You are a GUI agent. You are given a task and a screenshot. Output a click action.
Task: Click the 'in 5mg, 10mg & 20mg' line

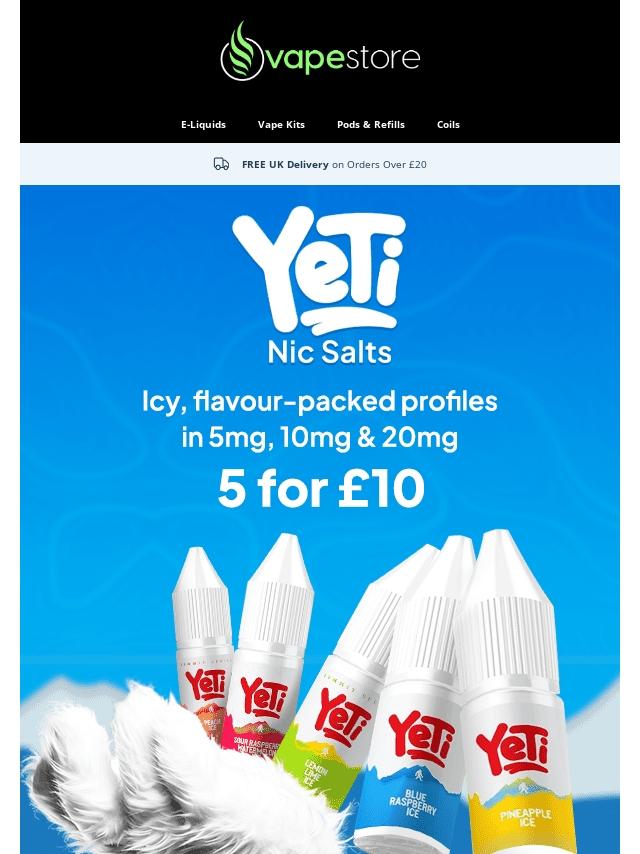(x=320, y=438)
